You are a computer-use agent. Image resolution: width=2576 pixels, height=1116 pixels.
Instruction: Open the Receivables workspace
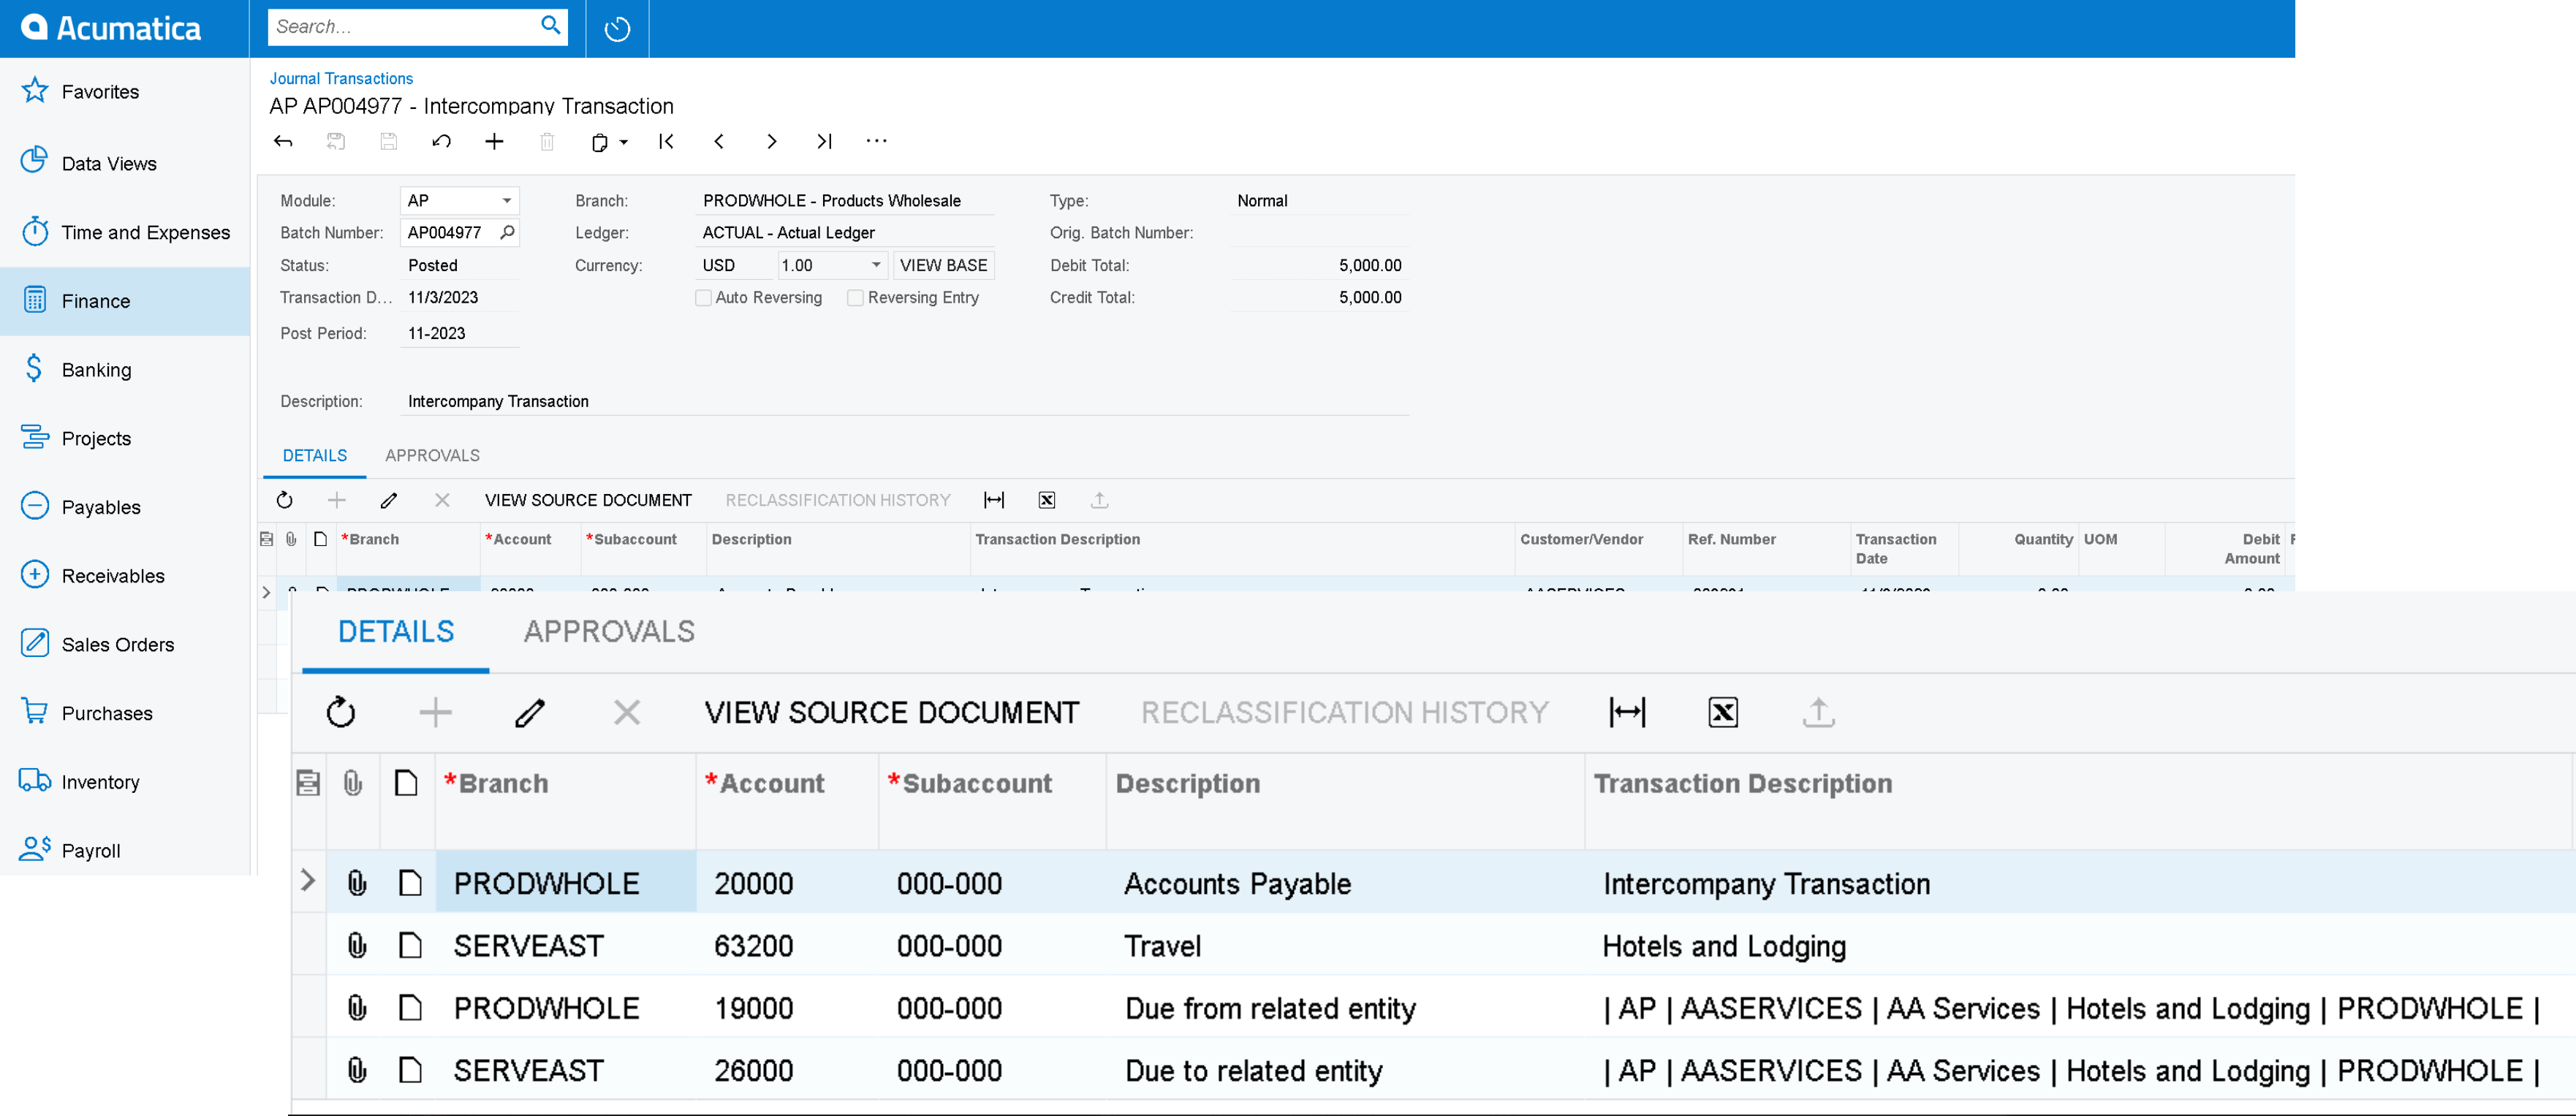coord(125,576)
